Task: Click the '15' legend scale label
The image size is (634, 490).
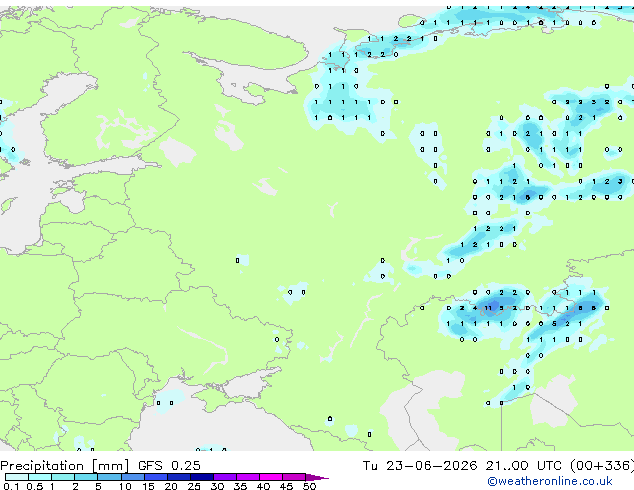Action: point(148,486)
